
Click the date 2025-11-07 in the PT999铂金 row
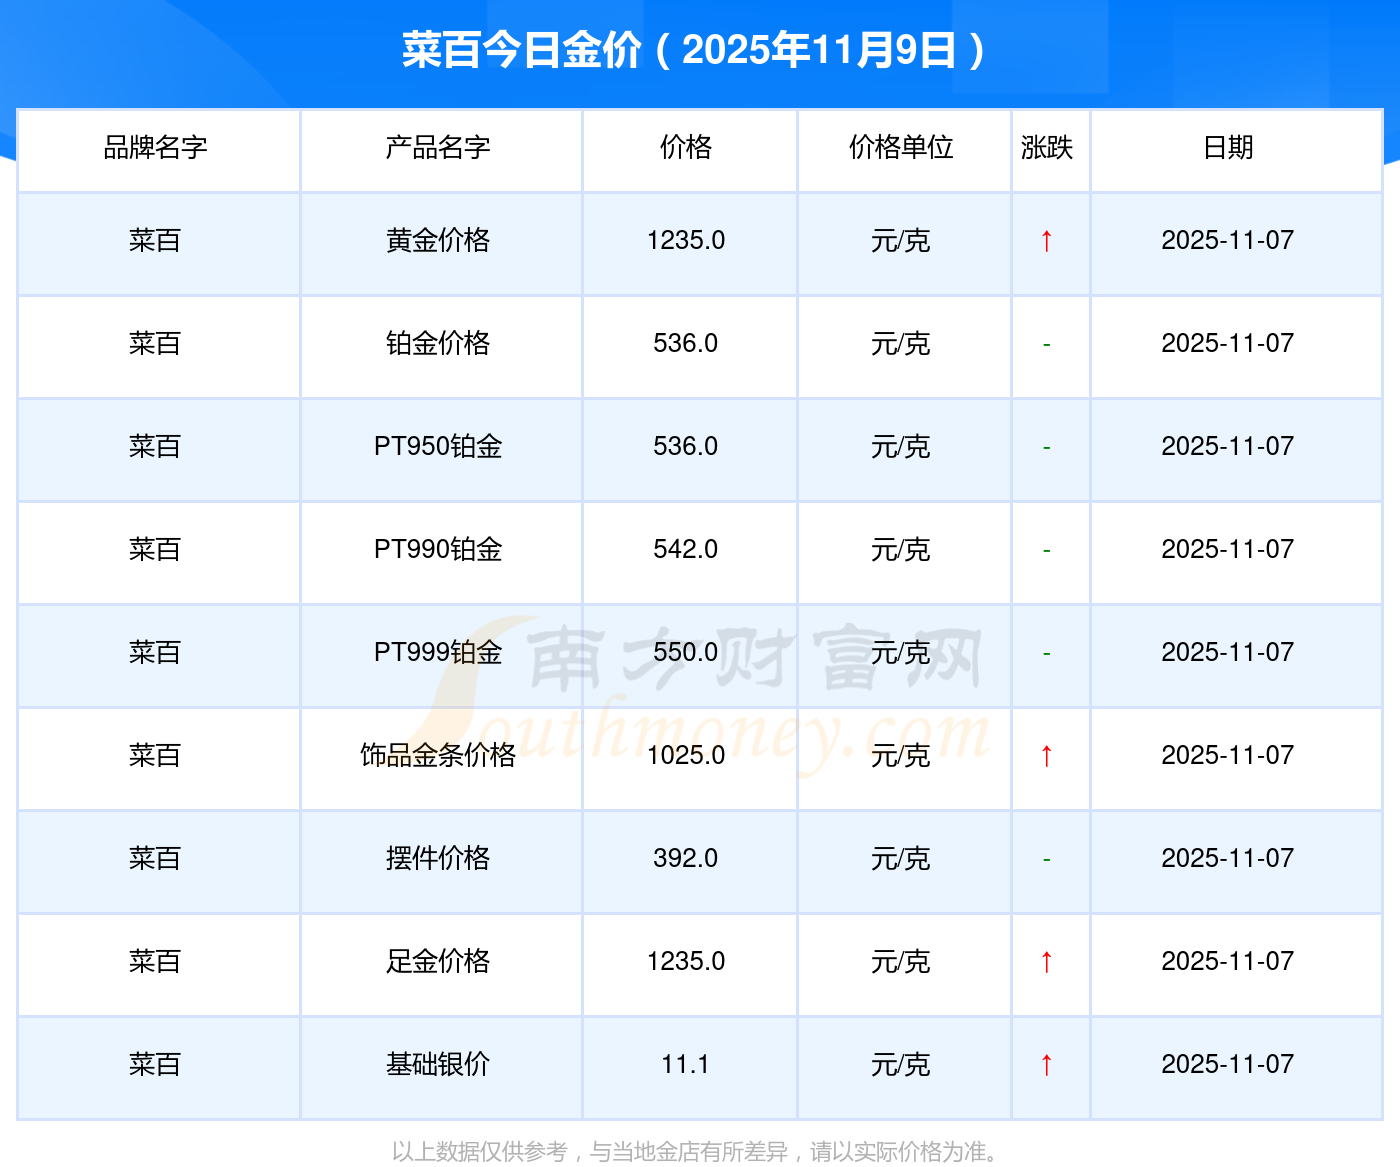pos(1228,653)
